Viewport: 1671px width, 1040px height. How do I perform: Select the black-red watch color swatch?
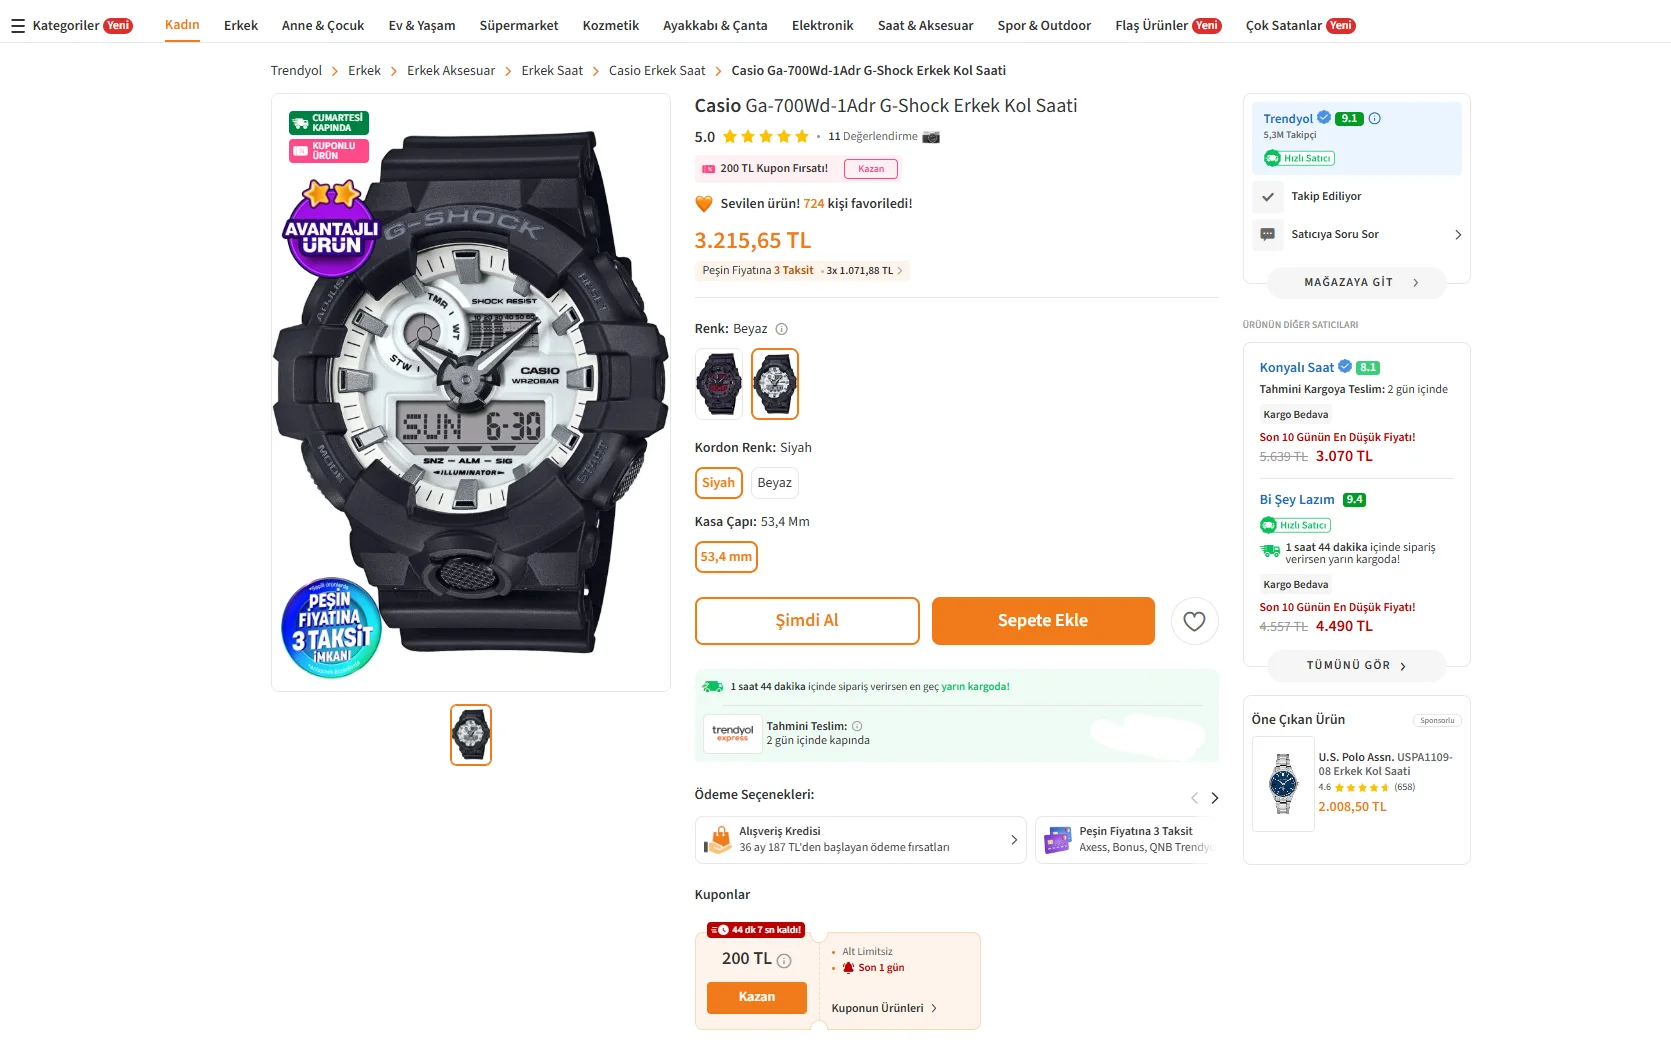point(719,384)
